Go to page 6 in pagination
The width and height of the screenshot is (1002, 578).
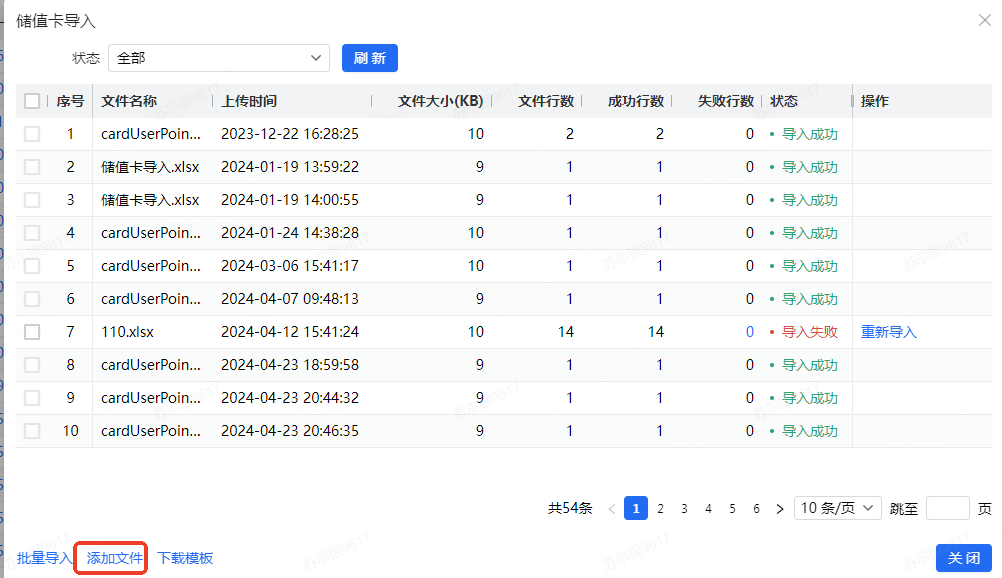coord(756,509)
